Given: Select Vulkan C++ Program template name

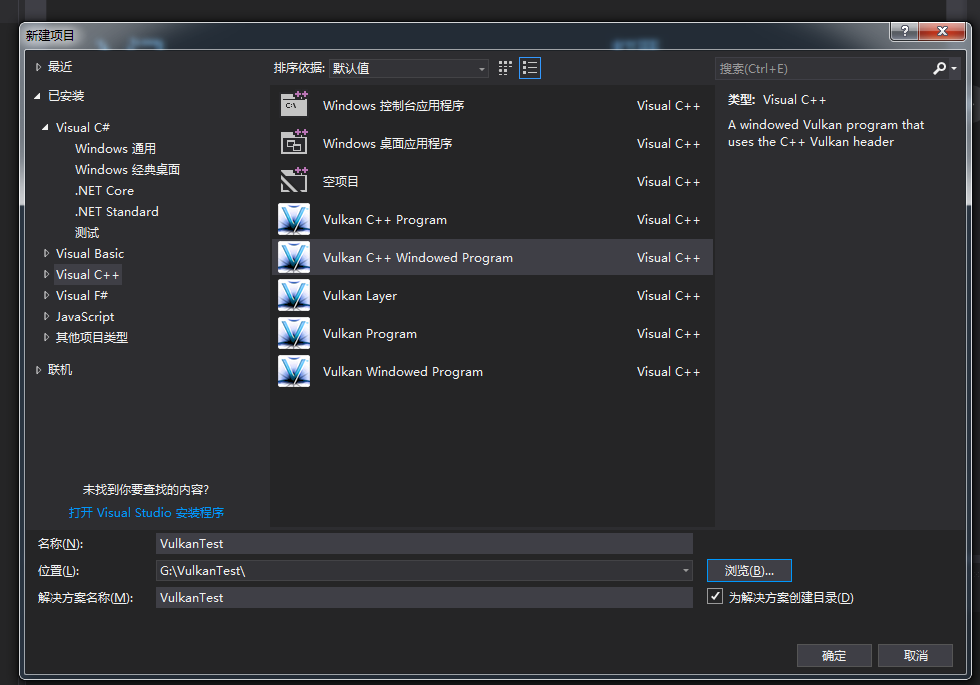Looking at the screenshot, I should [x=384, y=219].
